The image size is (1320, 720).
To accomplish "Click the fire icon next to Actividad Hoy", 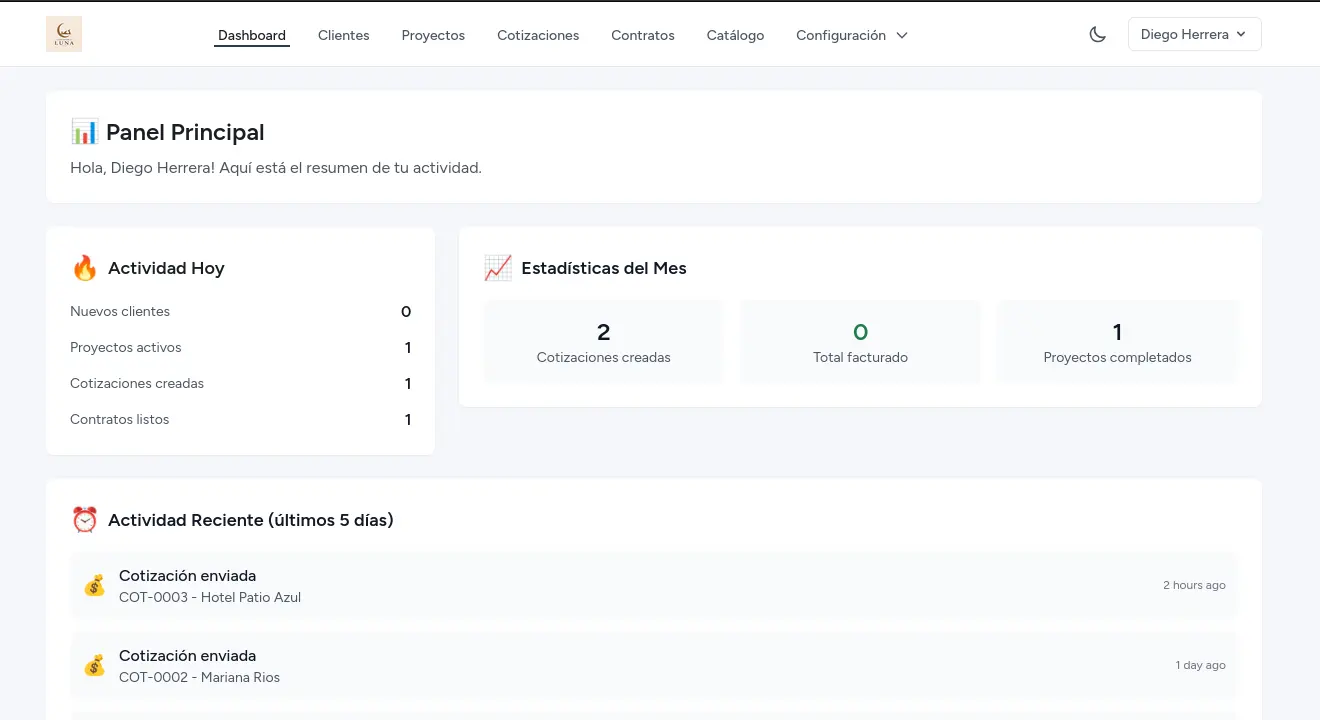I will [84, 268].
